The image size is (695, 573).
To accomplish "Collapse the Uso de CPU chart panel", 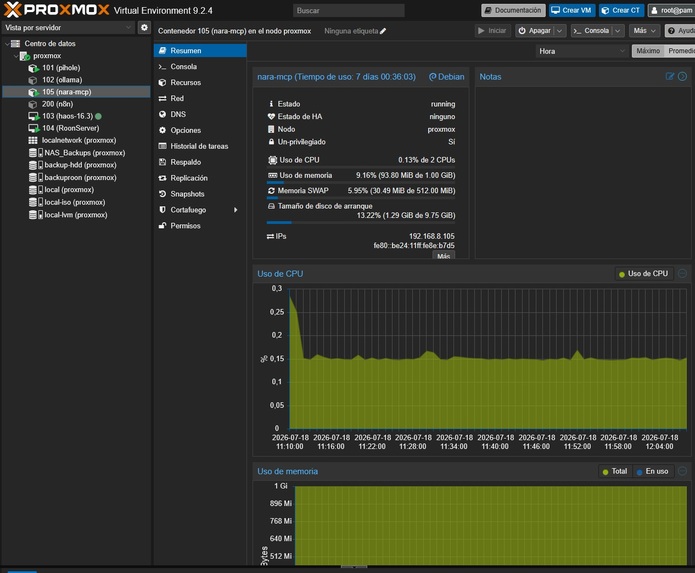I will [x=683, y=273].
